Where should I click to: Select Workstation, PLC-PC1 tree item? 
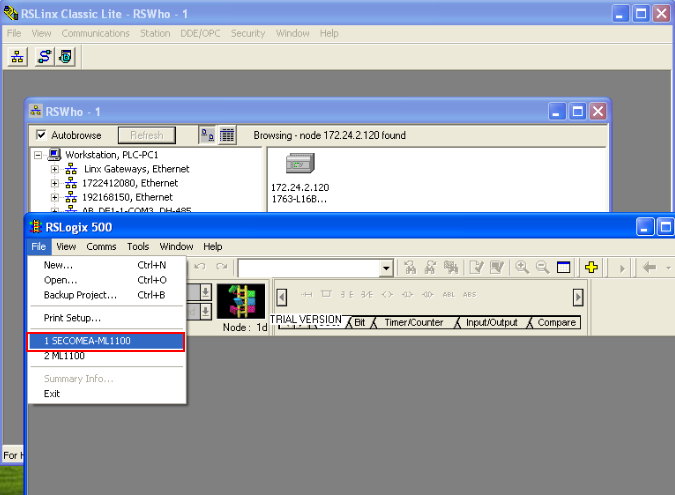111,155
